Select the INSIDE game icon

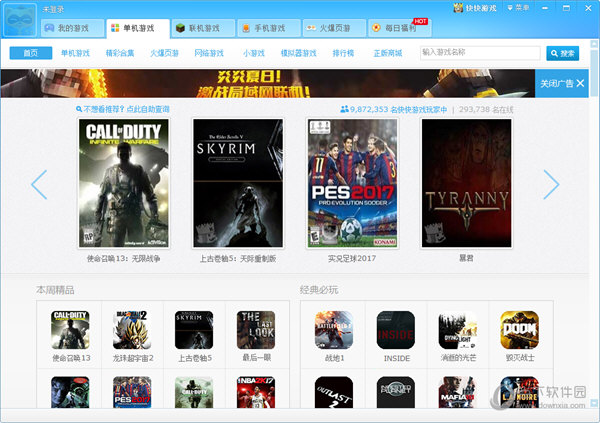coord(395,329)
